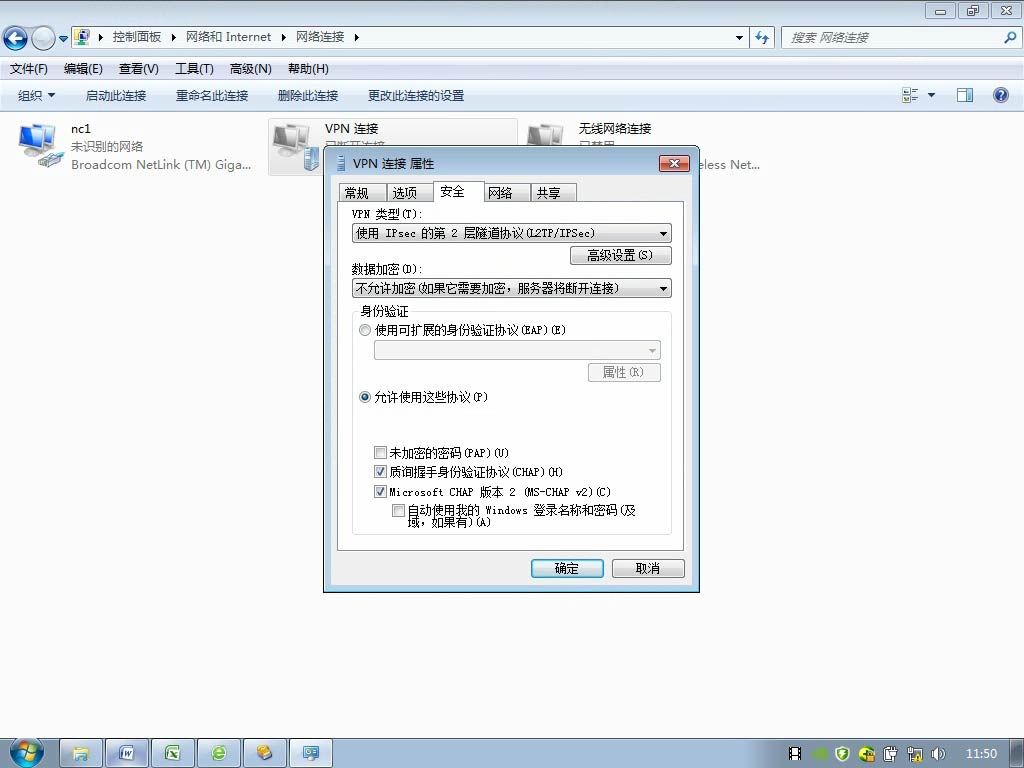The height and width of the screenshot is (768, 1024).
Task: Click Broadcom NetLink adapter text under nc1
Action: 161,165
